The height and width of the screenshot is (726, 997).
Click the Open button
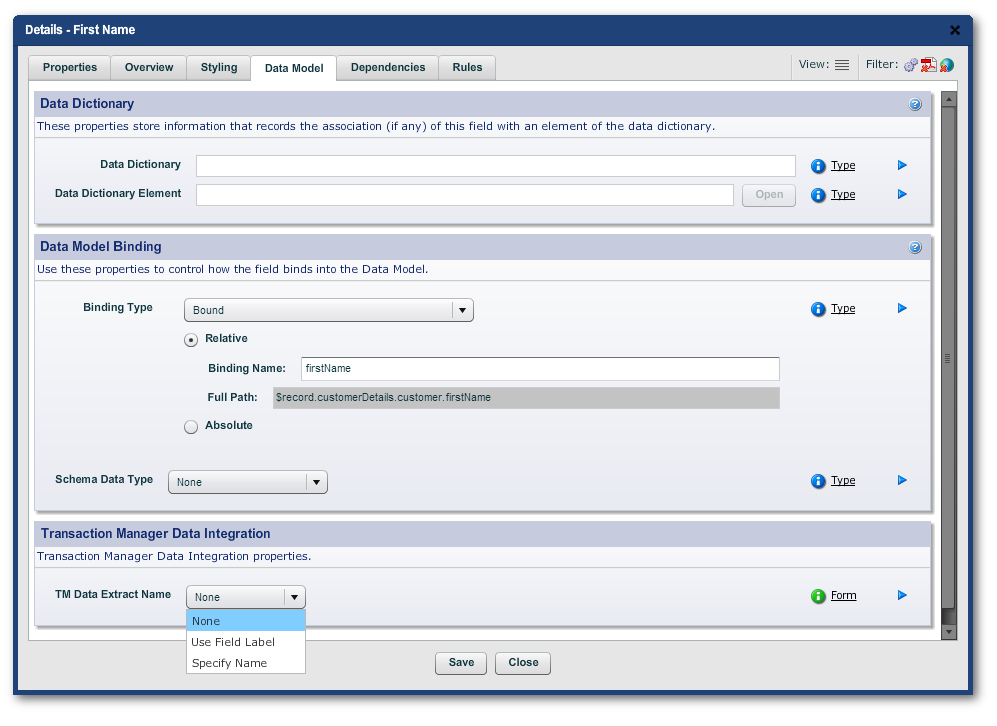[769, 195]
